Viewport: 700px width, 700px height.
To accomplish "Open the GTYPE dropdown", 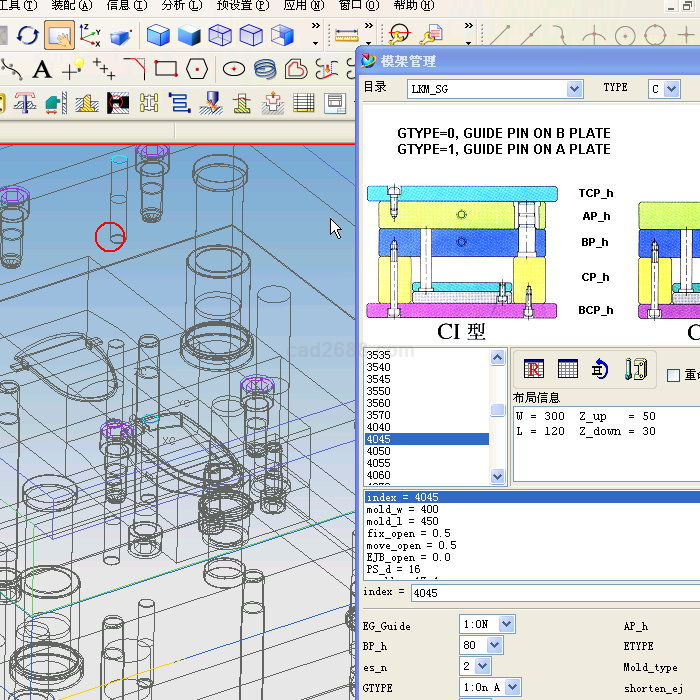I will click(511, 687).
